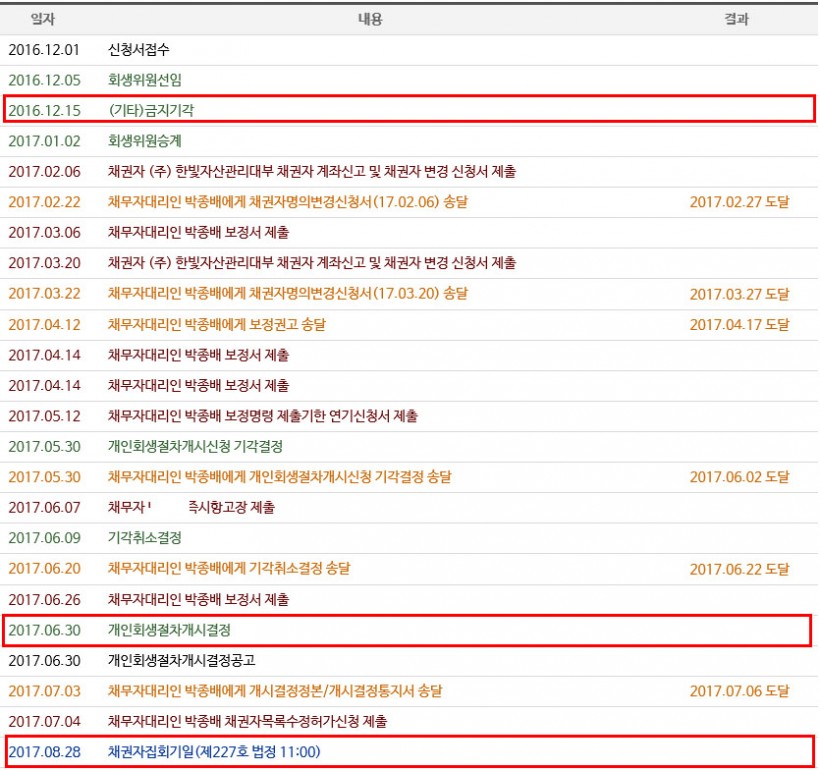Click the result 2017.02.27 도달
The width and height of the screenshot is (820, 771).
point(739,202)
